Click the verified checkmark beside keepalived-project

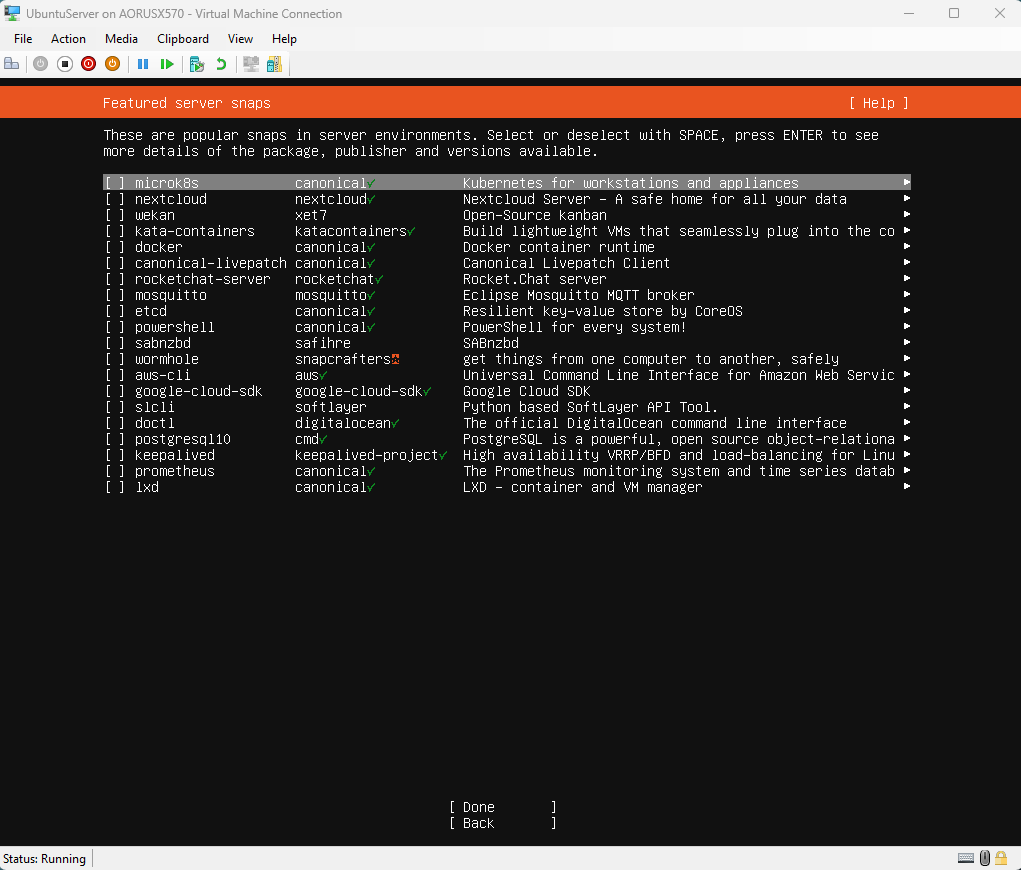pyautogui.click(x=443, y=455)
